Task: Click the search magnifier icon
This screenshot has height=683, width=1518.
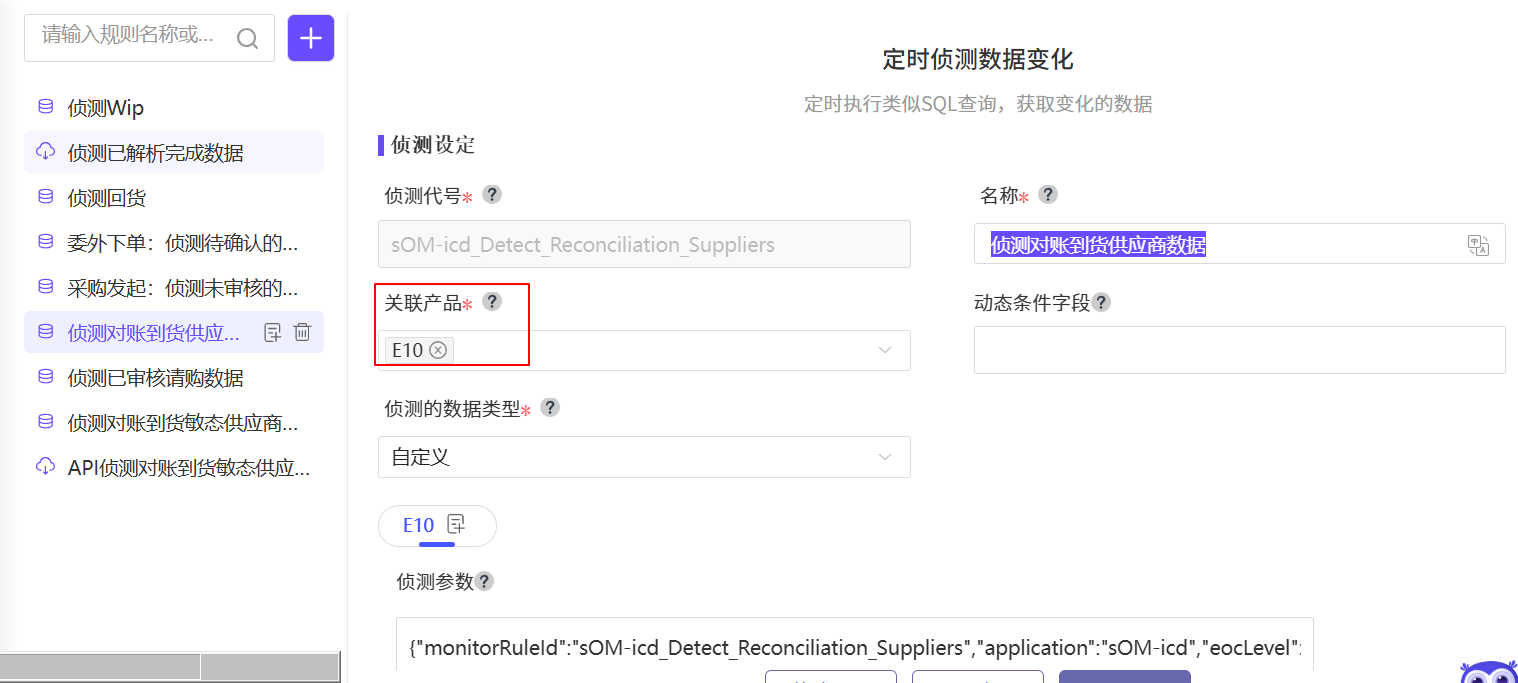Action: coord(247,38)
